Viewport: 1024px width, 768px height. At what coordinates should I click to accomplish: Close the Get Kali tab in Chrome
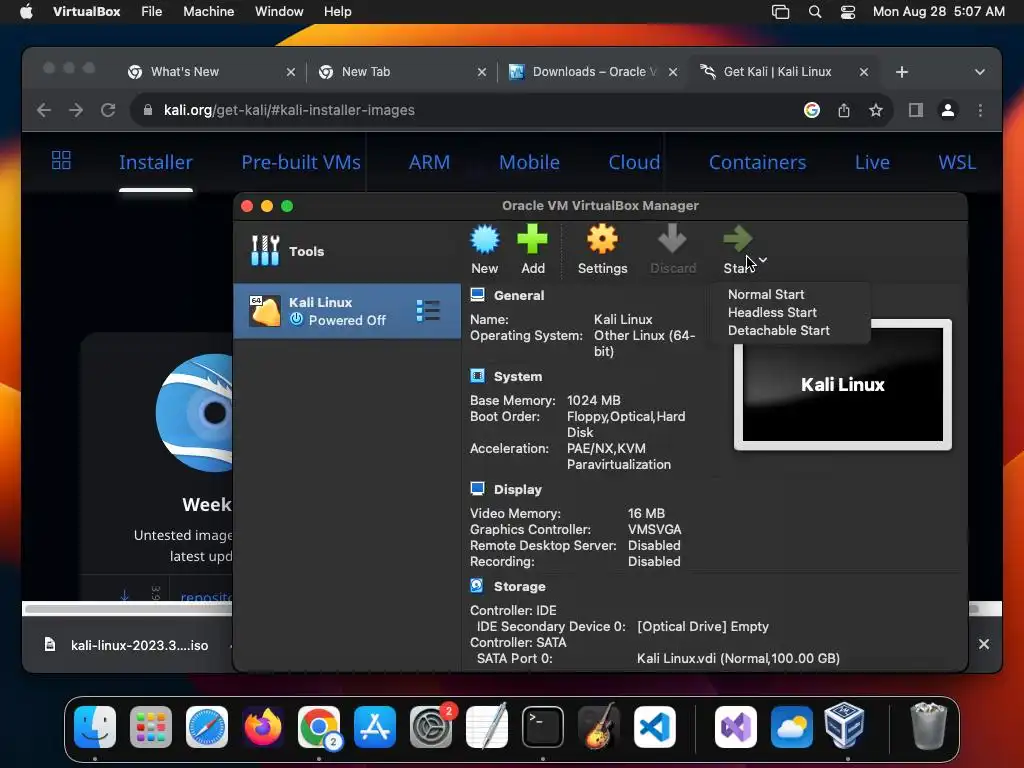[863, 72]
